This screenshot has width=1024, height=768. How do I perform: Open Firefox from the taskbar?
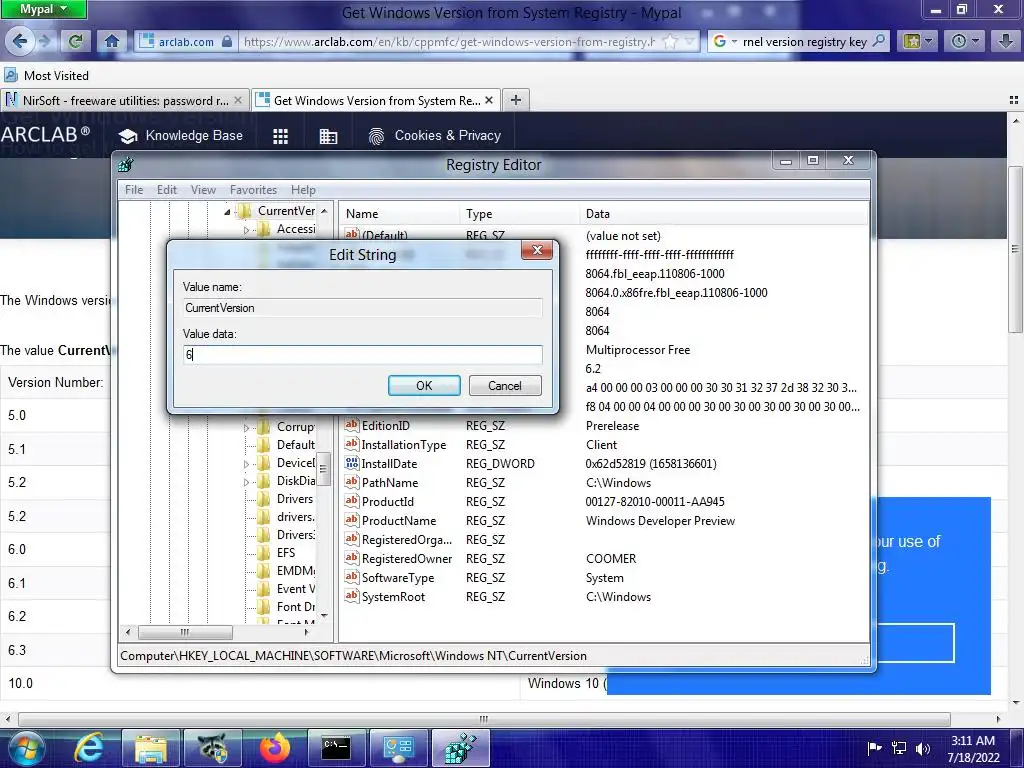[274, 747]
